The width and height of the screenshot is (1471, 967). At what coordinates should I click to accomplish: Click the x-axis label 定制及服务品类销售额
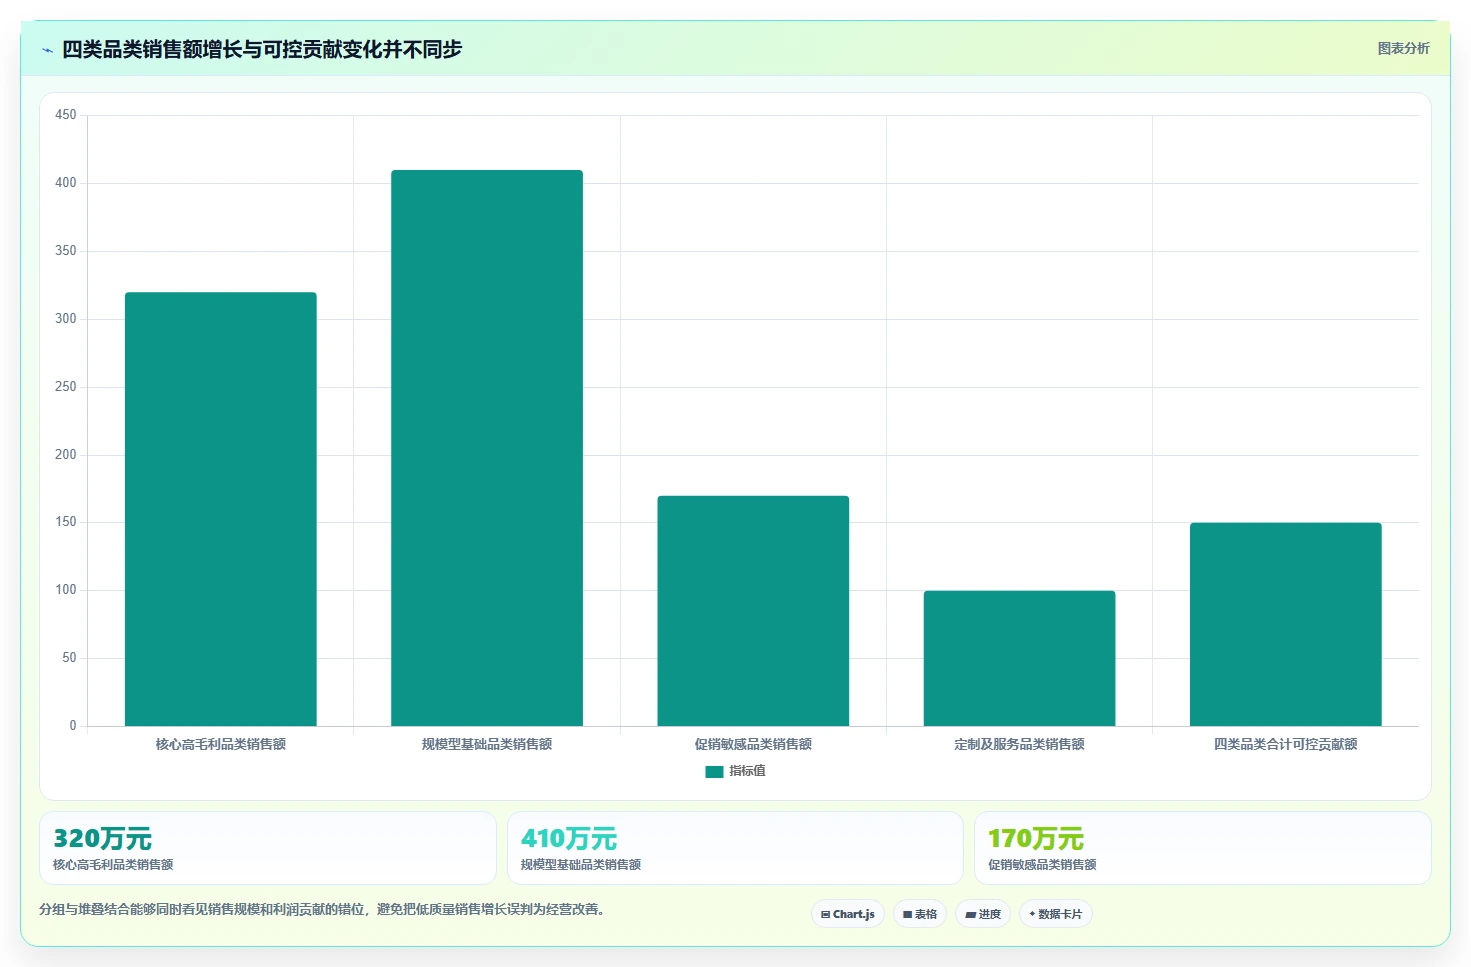[1019, 744]
